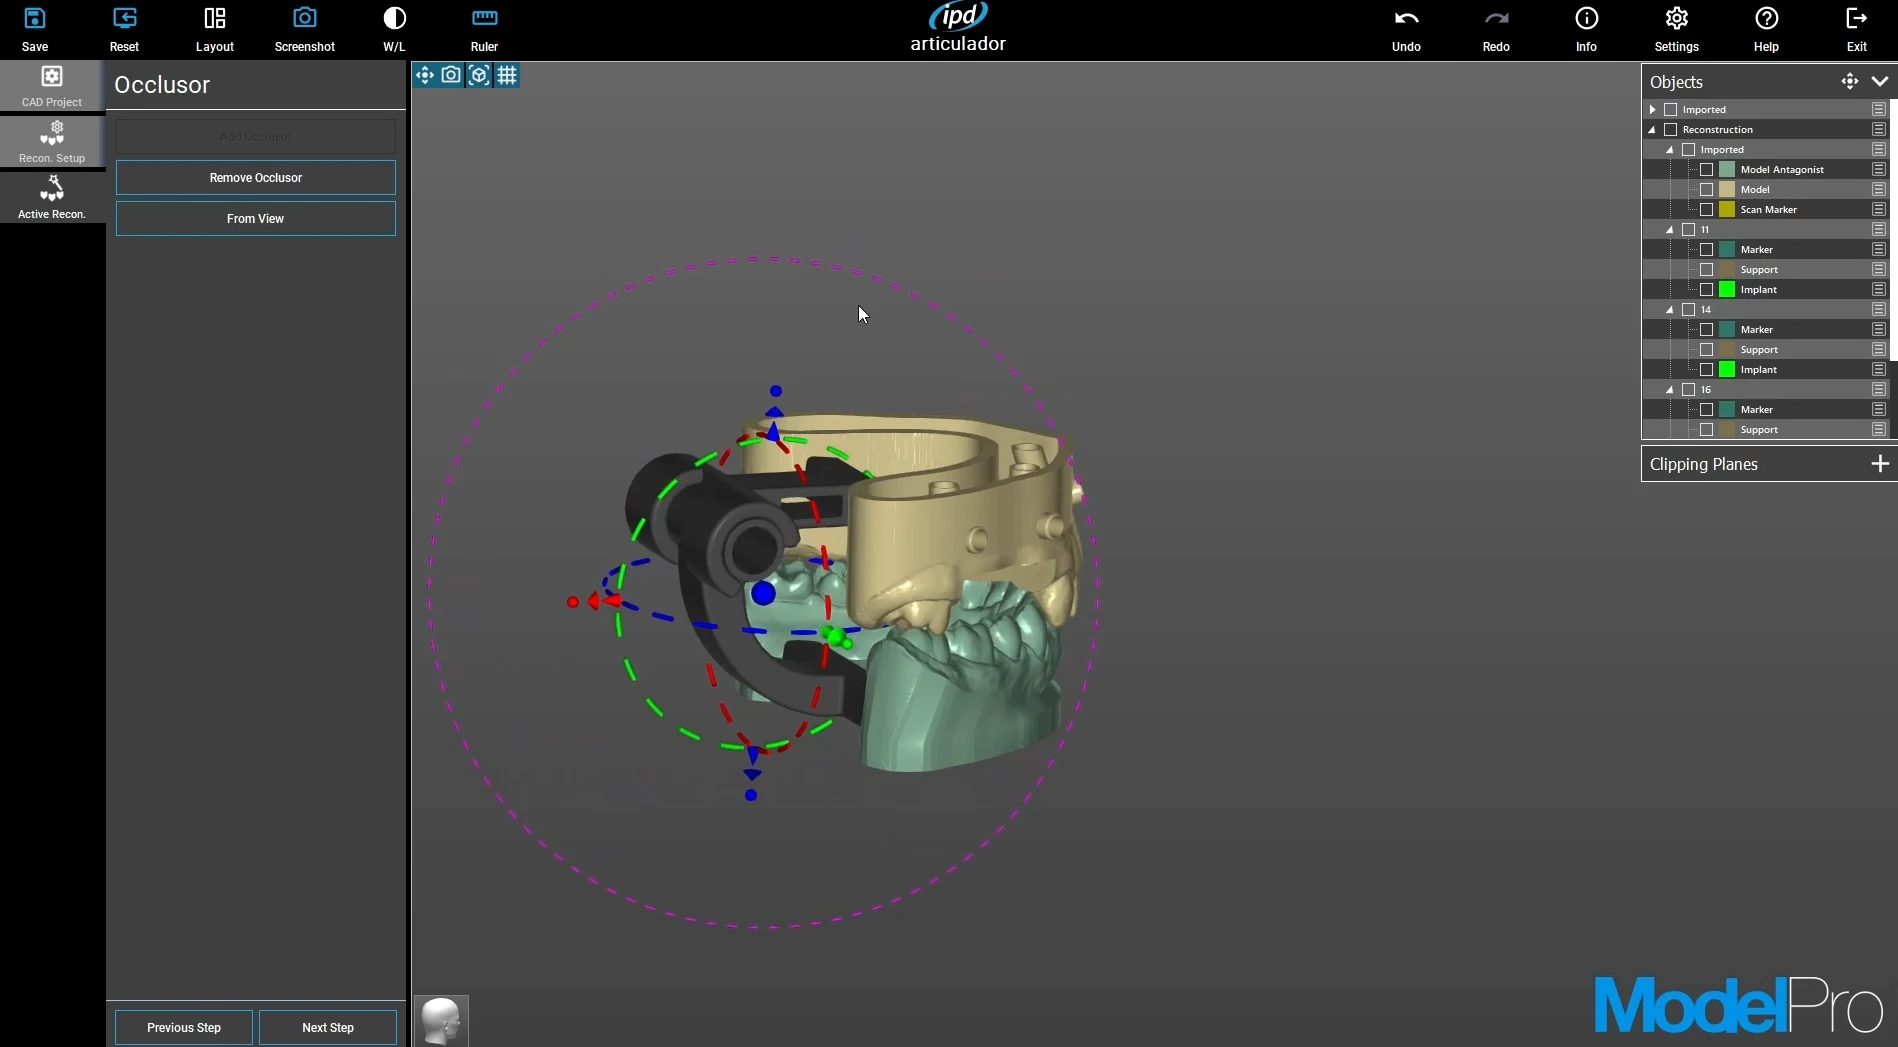Image resolution: width=1898 pixels, height=1047 pixels.
Task: Click the viewport move/pan icon
Action: coord(424,75)
